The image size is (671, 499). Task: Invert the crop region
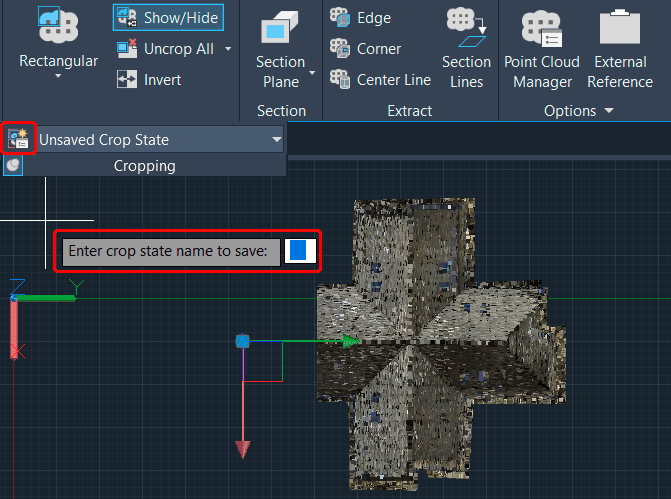pyautogui.click(x=149, y=80)
